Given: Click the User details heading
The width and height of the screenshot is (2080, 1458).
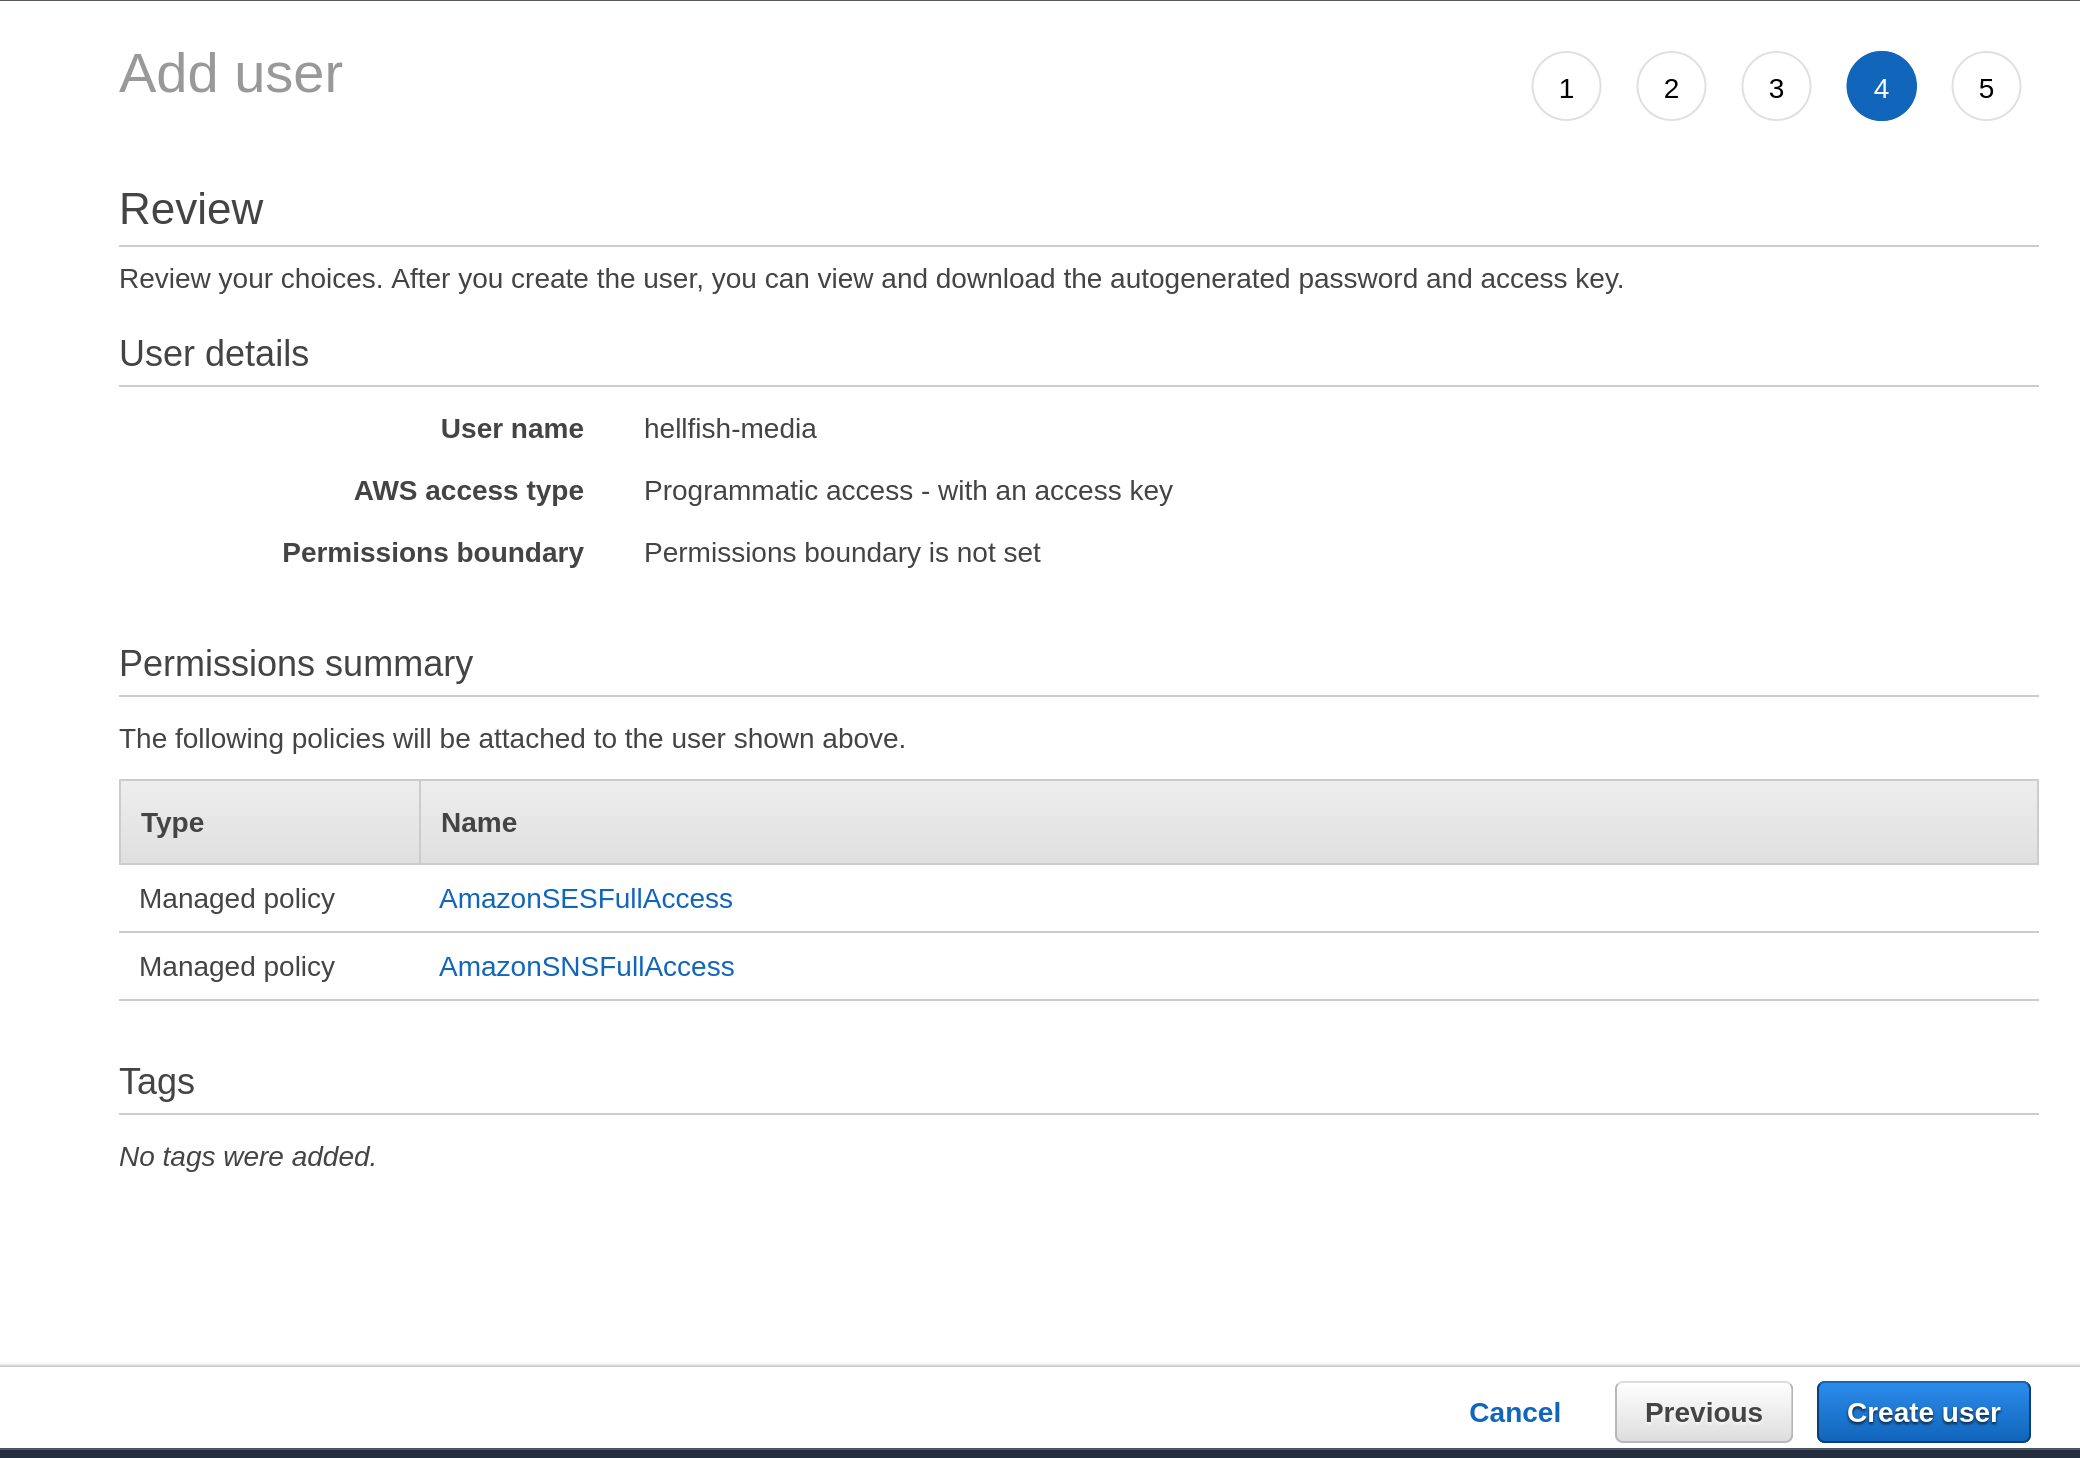Looking at the screenshot, I should coord(214,353).
